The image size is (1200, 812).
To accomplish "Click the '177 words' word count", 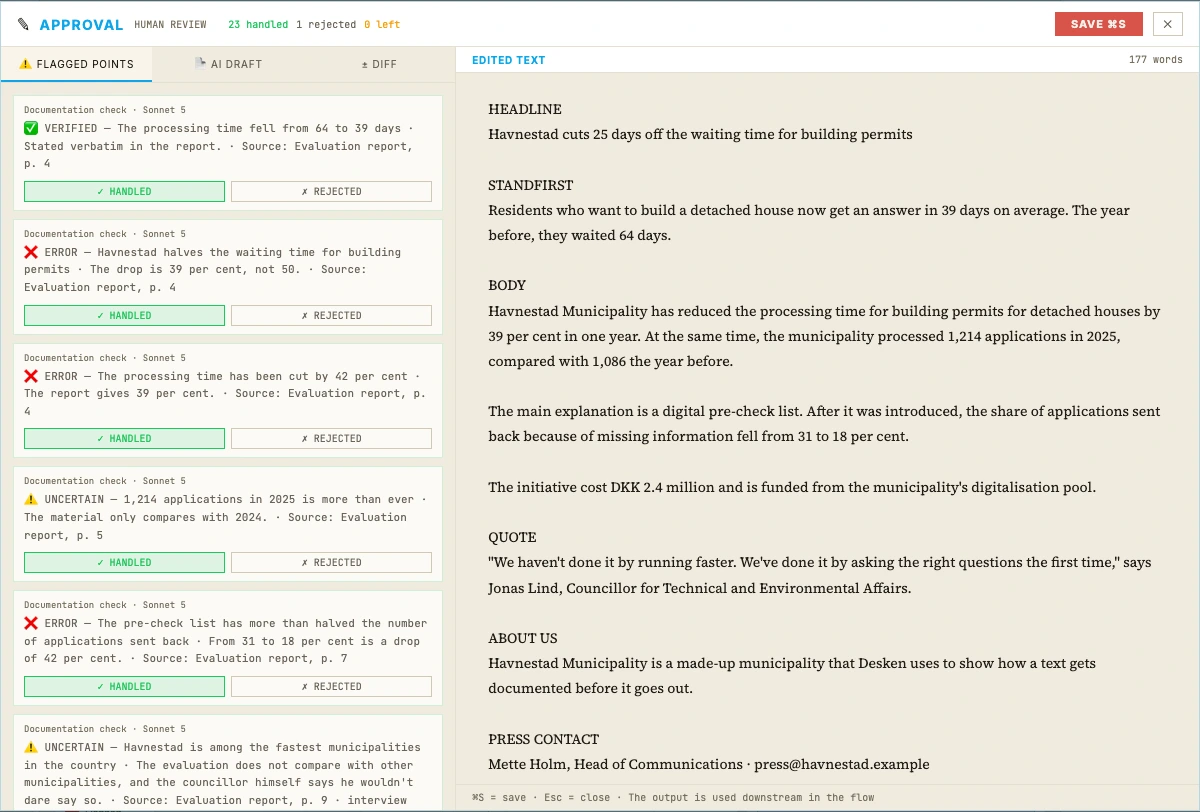I will [x=1155, y=60].
